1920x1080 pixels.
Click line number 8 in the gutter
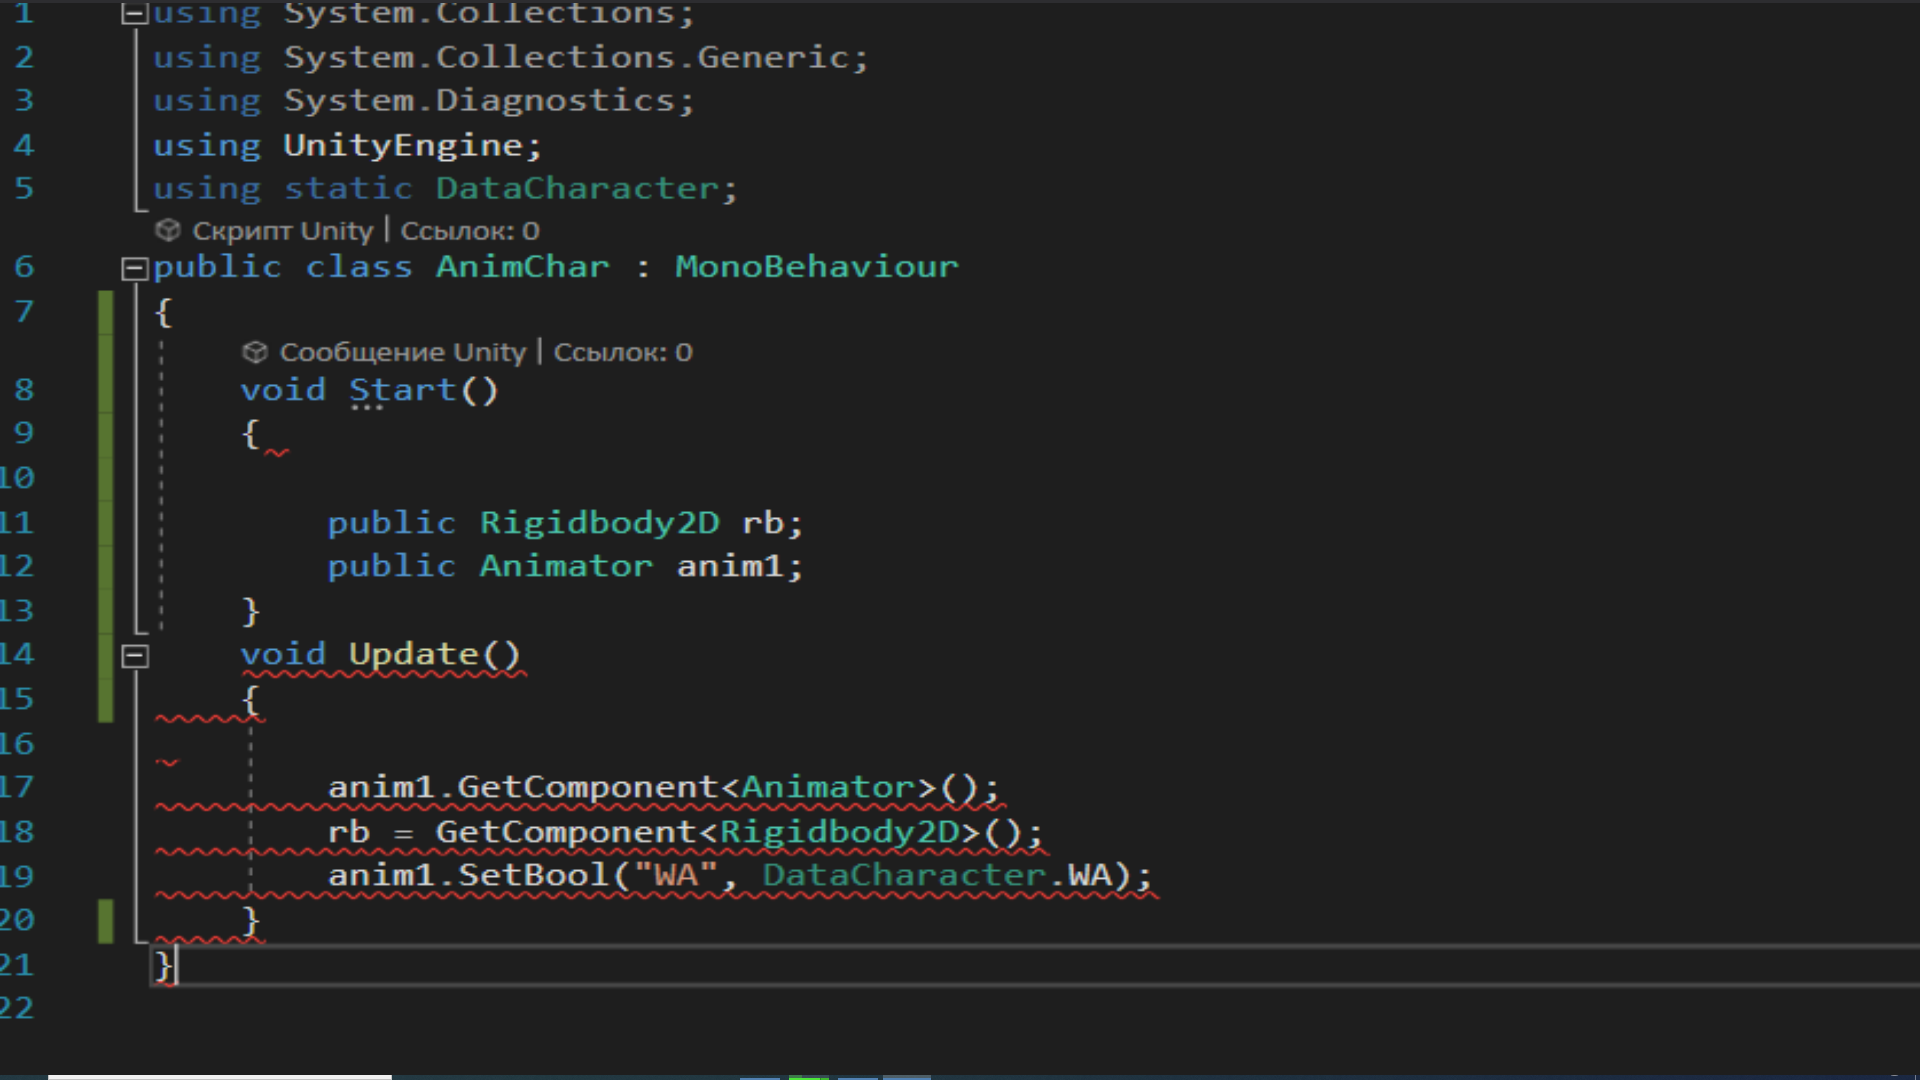pyautogui.click(x=24, y=390)
